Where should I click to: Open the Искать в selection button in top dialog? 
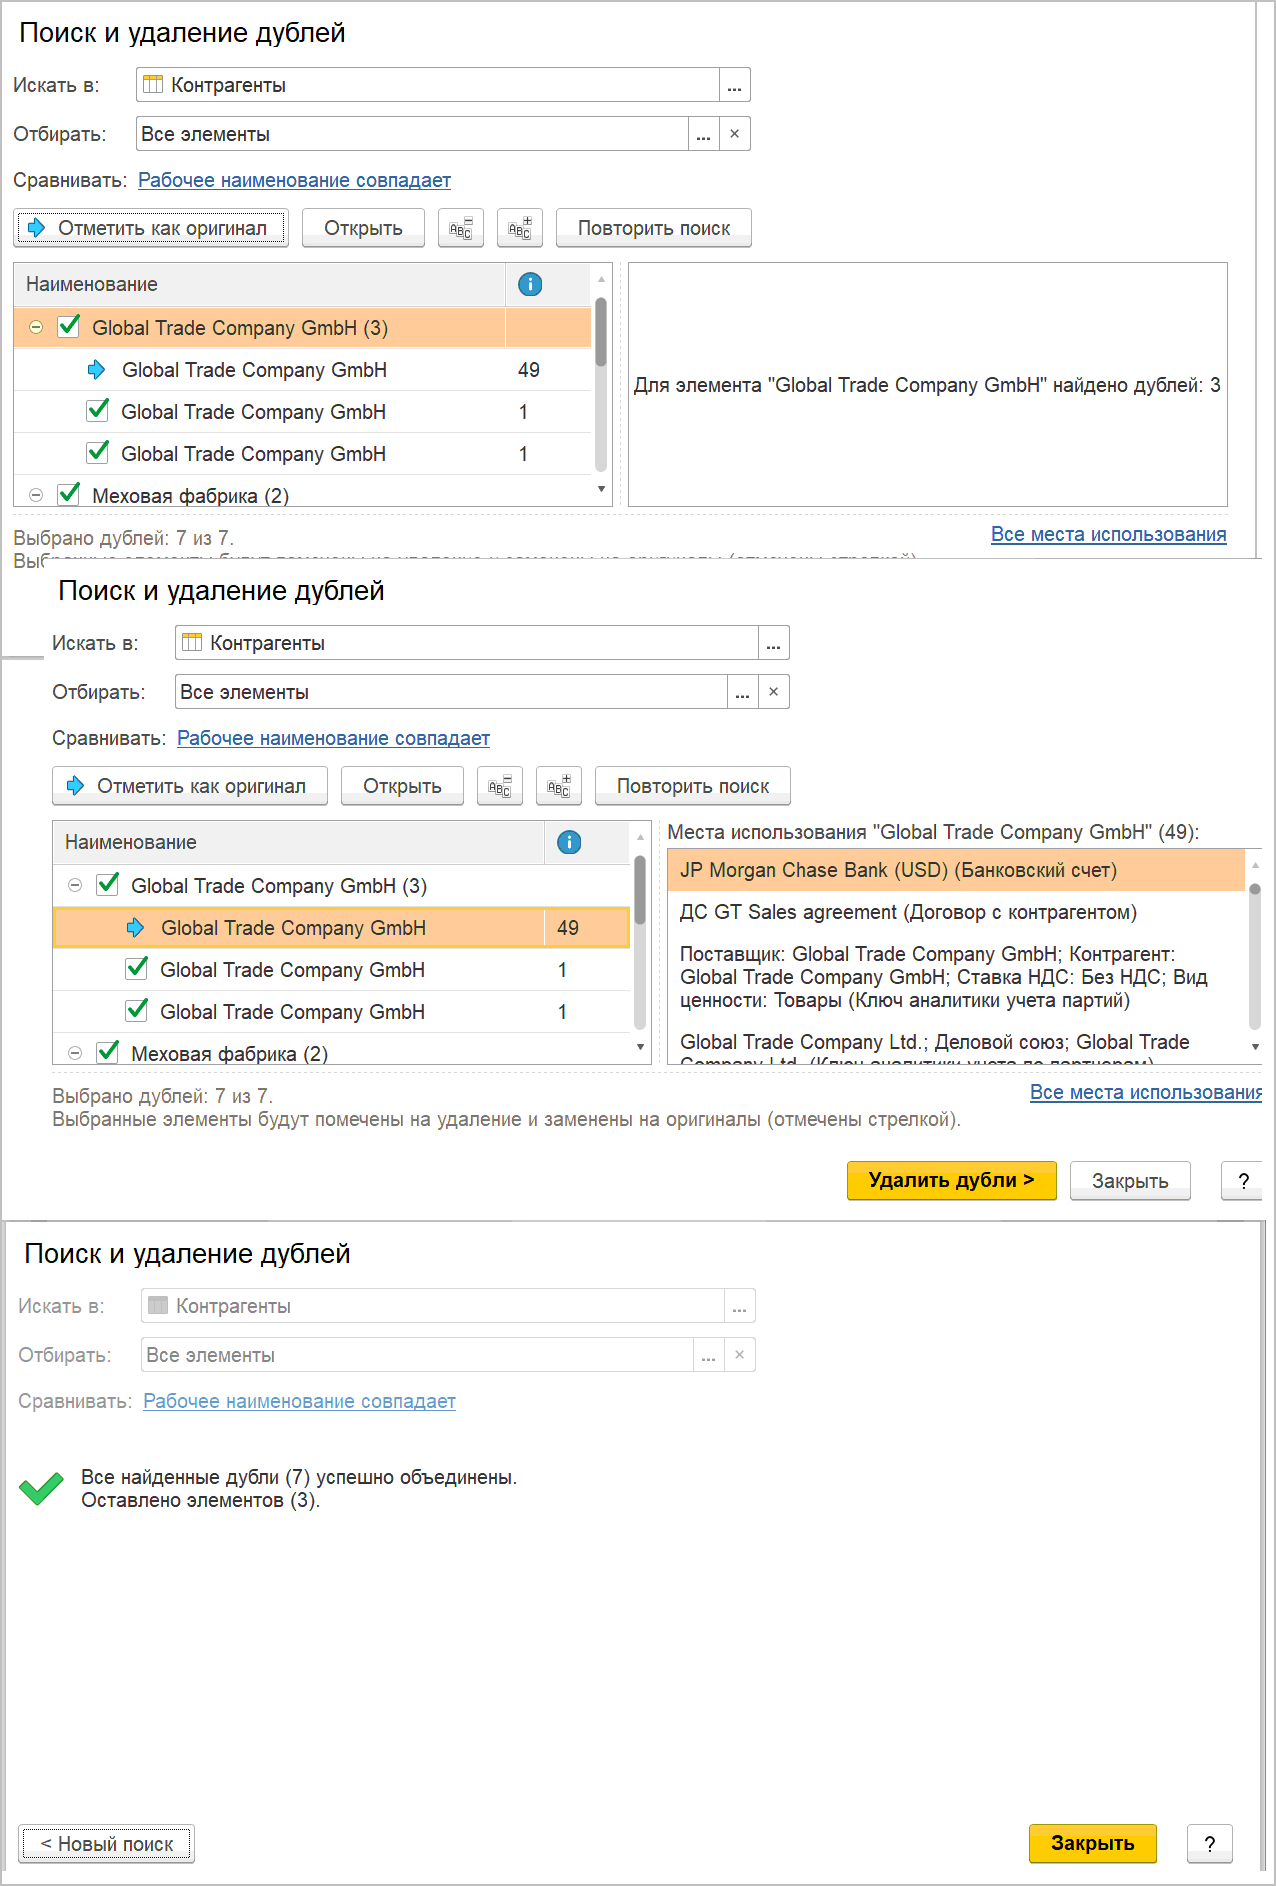735,86
